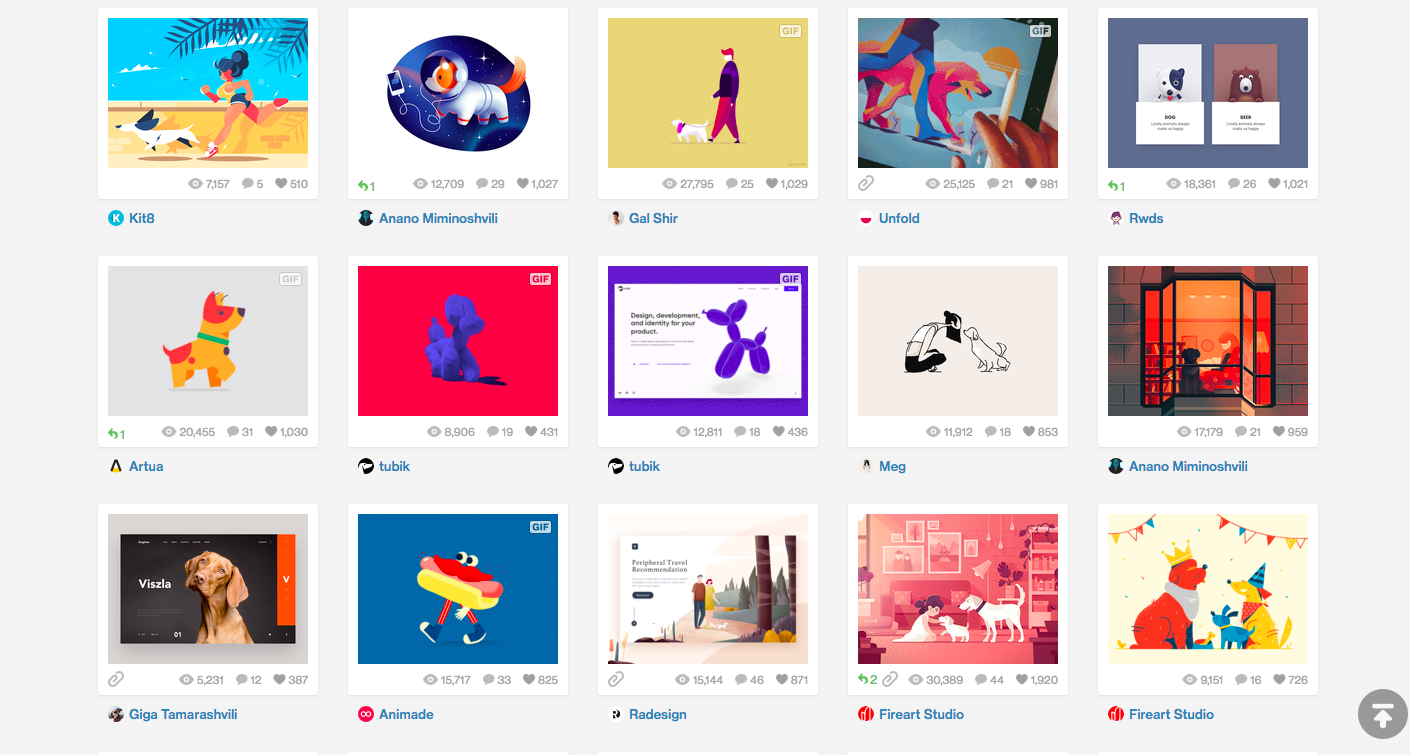The width and height of the screenshot is (1410, 755).
Task: Click green rebound icon on Artua shot
Action: coord(113,433)
